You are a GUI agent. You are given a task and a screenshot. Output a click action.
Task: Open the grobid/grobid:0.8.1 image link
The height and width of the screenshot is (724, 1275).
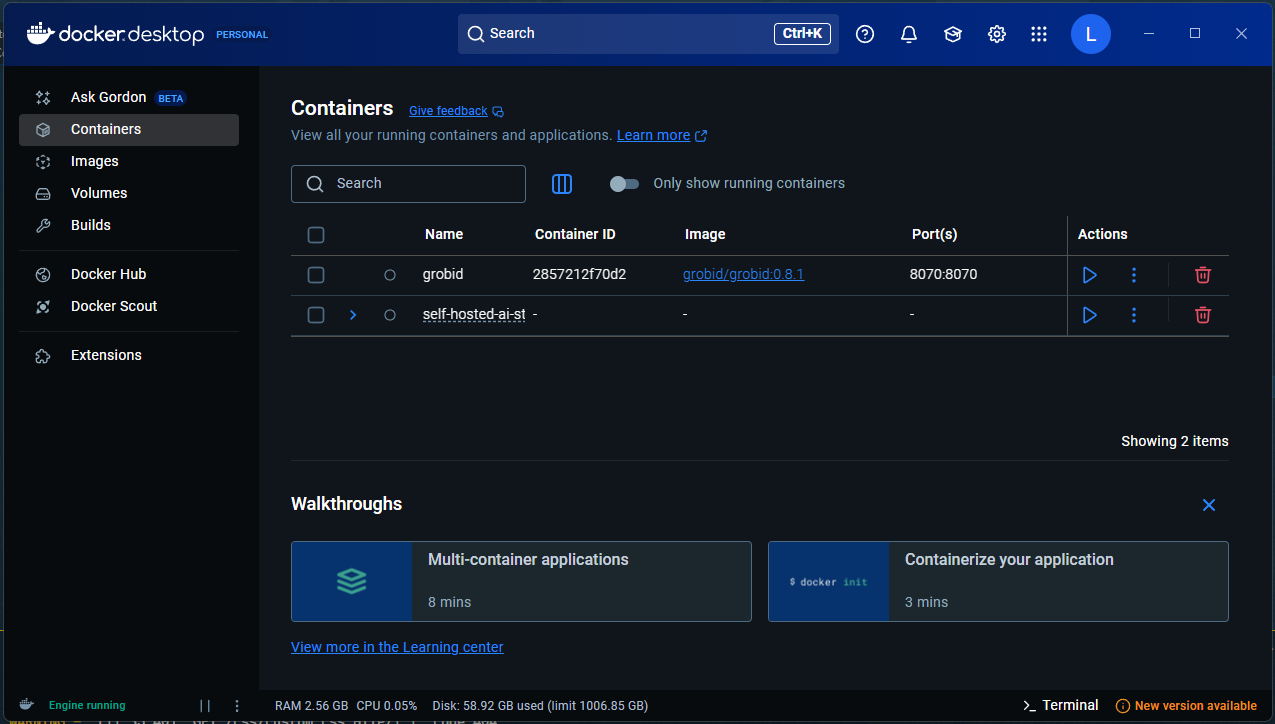(x=743, y=274)
